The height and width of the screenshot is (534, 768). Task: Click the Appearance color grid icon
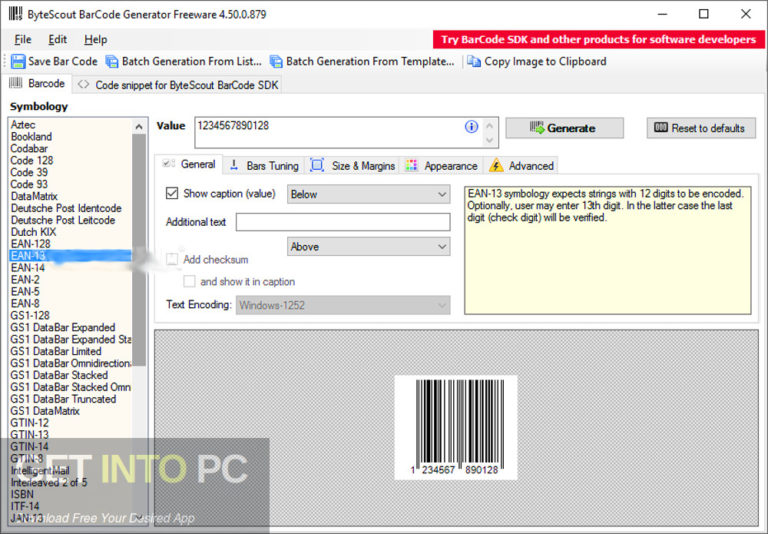tap(411, 166)
